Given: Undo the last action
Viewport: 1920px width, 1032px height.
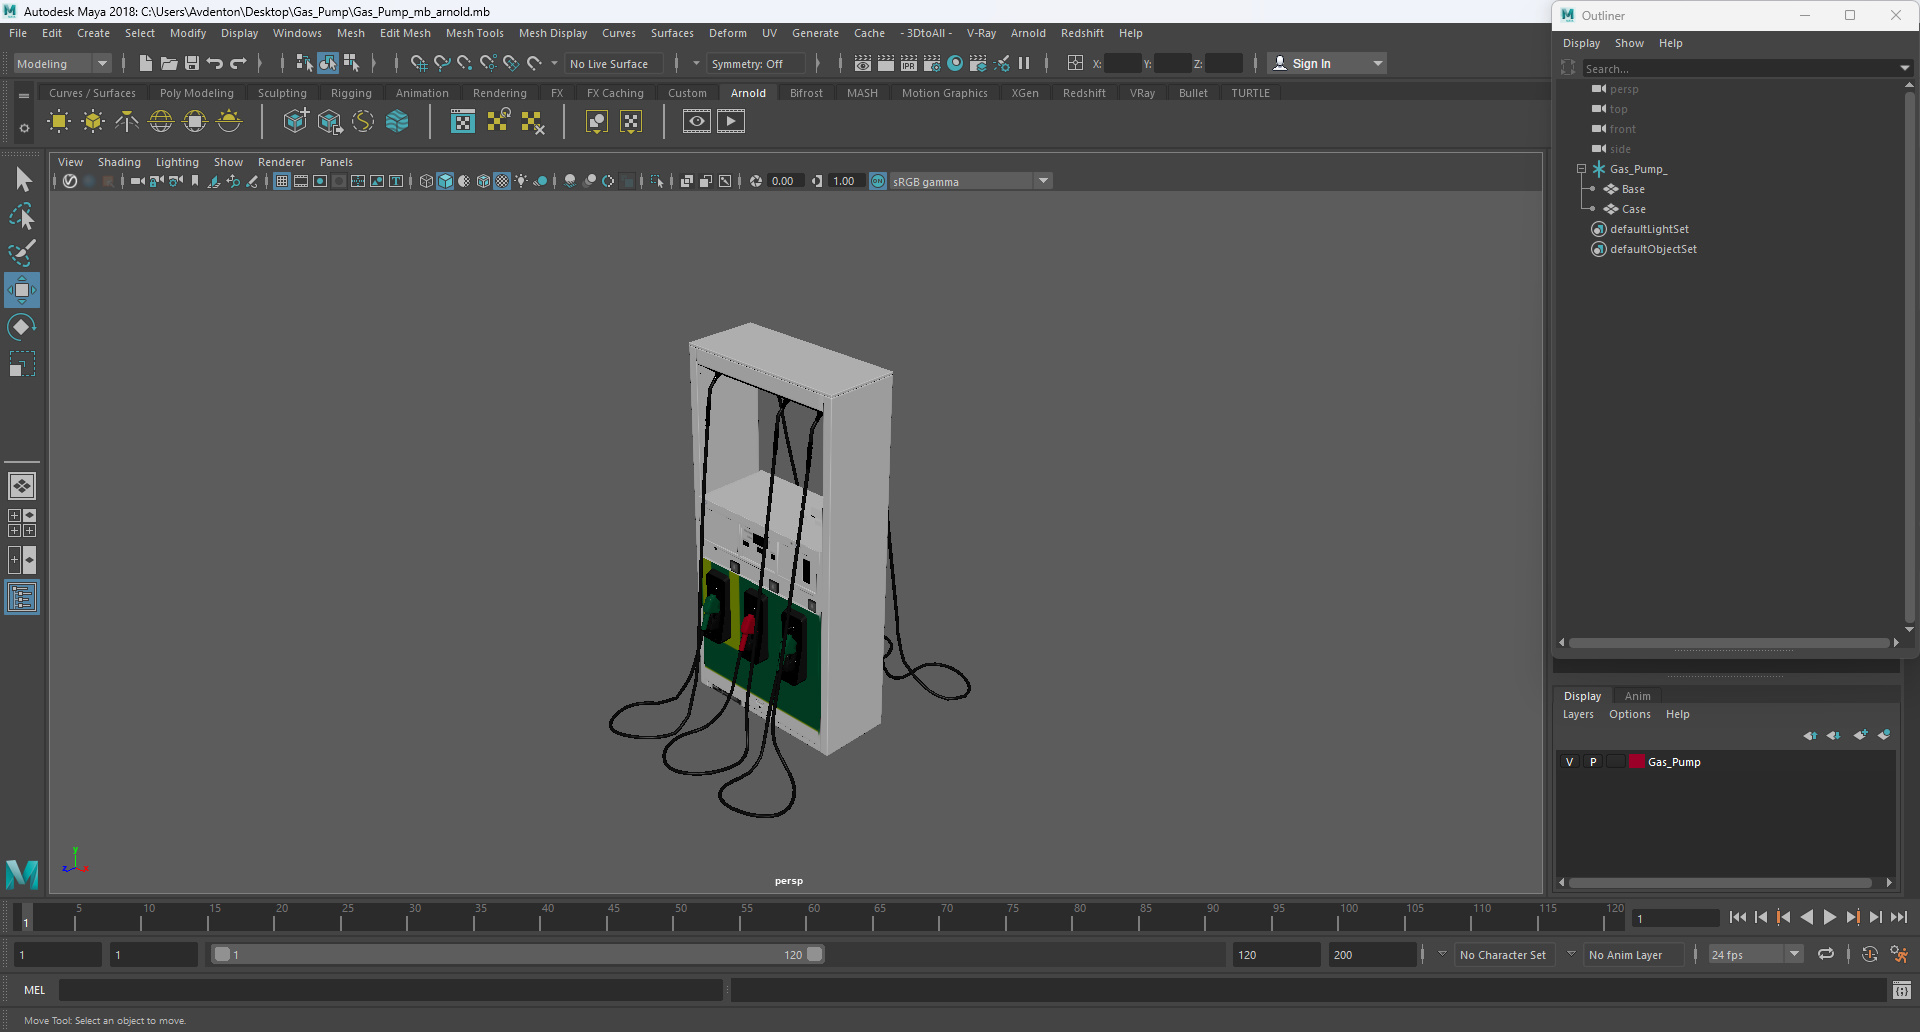Looking at the screenshot, I should coord(215,63).
